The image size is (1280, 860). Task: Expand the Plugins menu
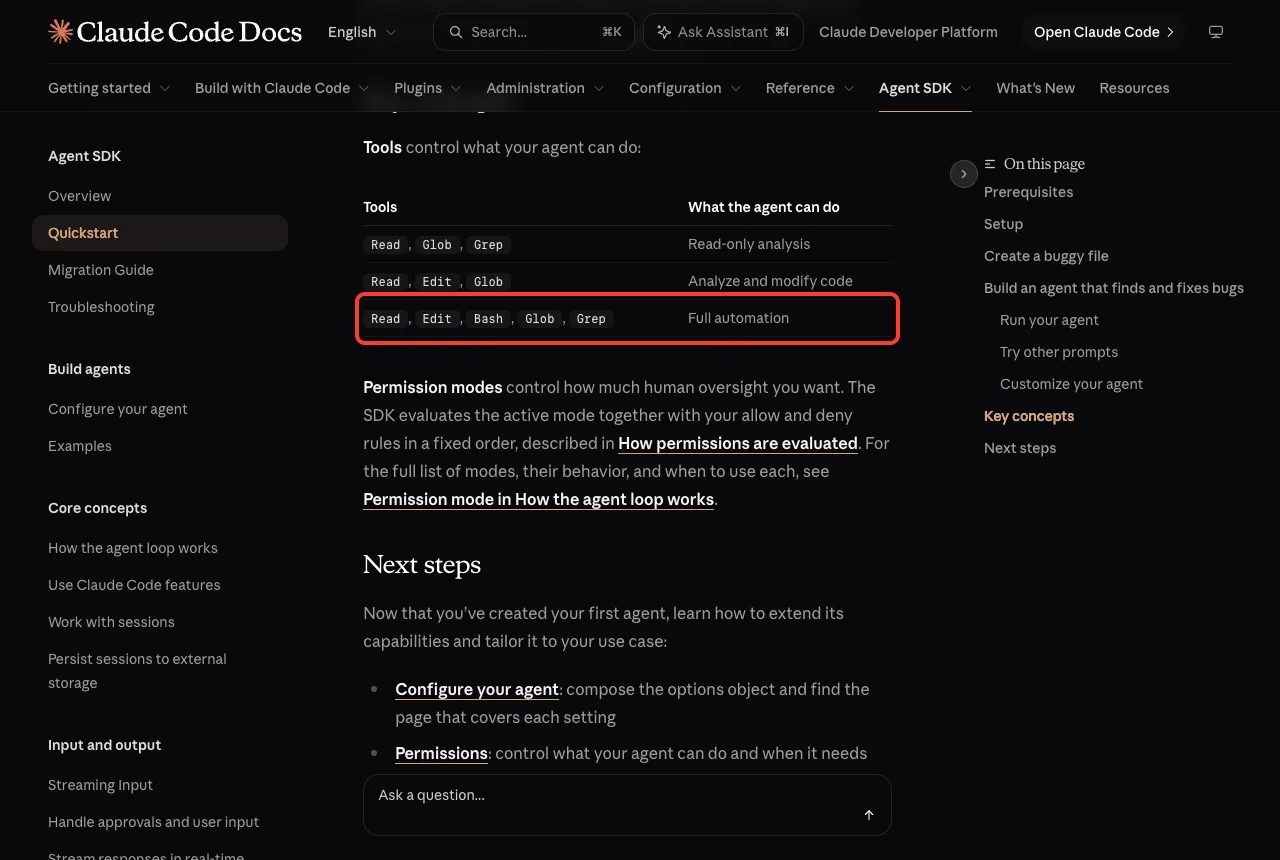[428, 88]
